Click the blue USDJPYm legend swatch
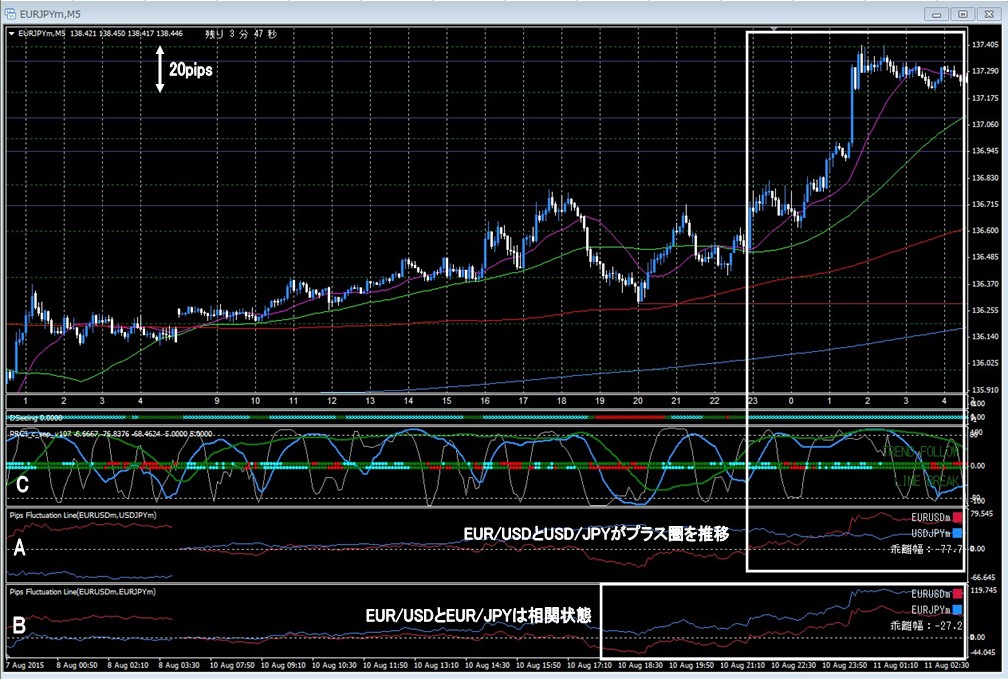Screen dimensions: 1008x679 tap(958, 533)
